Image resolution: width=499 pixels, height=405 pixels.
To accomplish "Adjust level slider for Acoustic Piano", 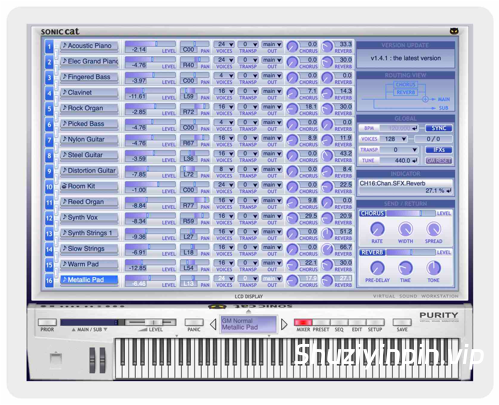I will tap(150, 44).
